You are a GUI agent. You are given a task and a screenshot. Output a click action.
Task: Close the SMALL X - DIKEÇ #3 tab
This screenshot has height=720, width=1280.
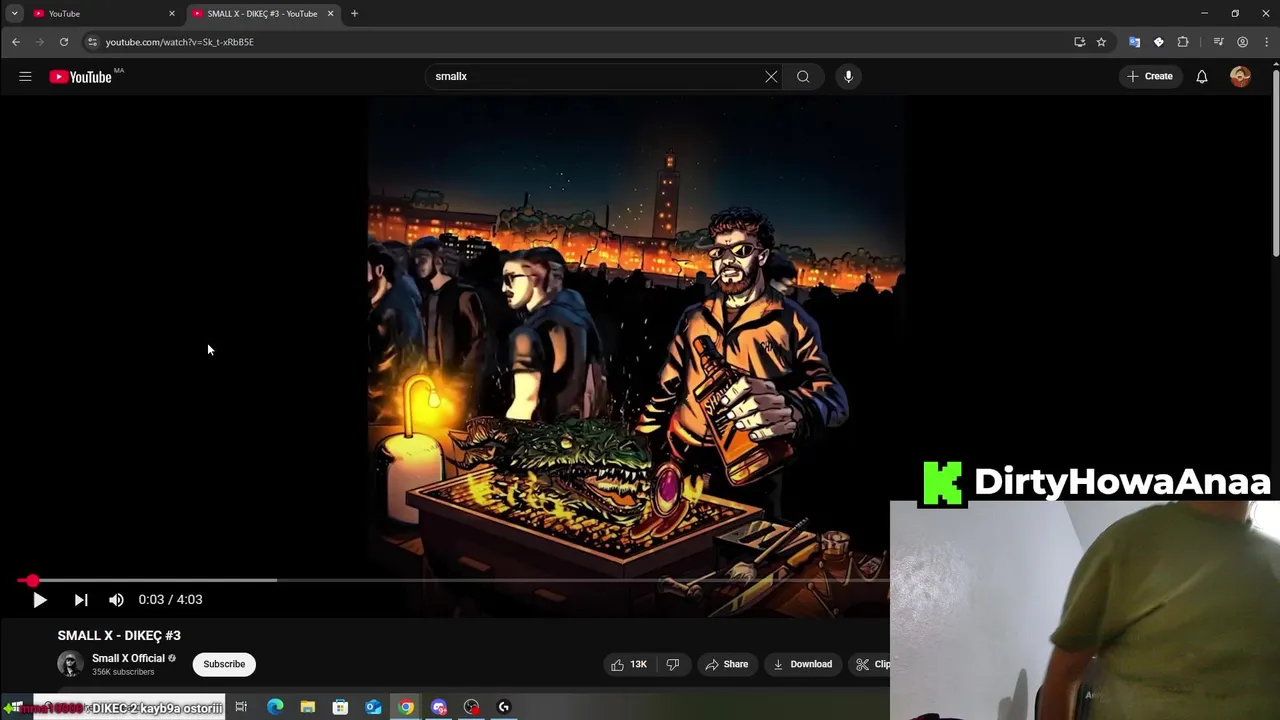330,13
